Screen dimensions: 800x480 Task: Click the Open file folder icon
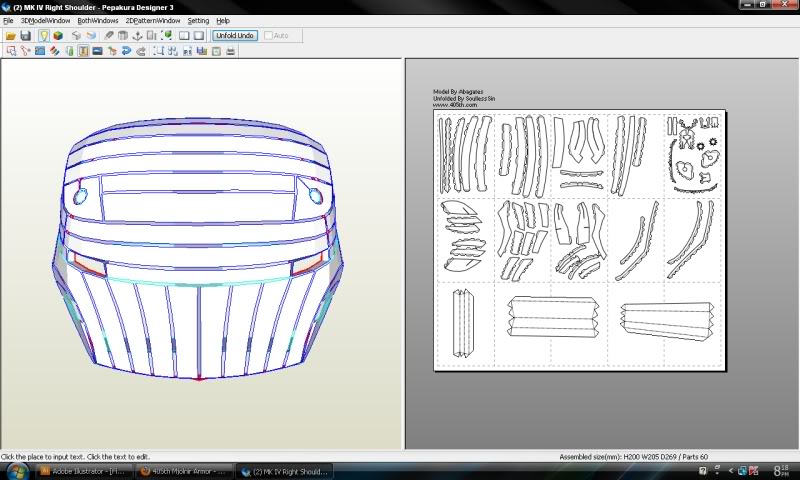(10, 36)
